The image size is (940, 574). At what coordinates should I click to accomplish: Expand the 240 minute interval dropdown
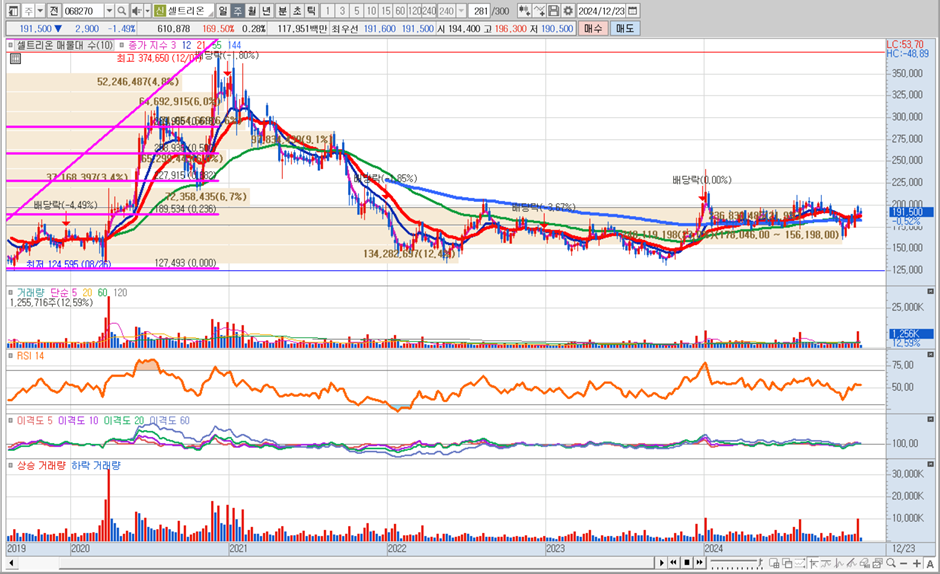click(462, 10)
